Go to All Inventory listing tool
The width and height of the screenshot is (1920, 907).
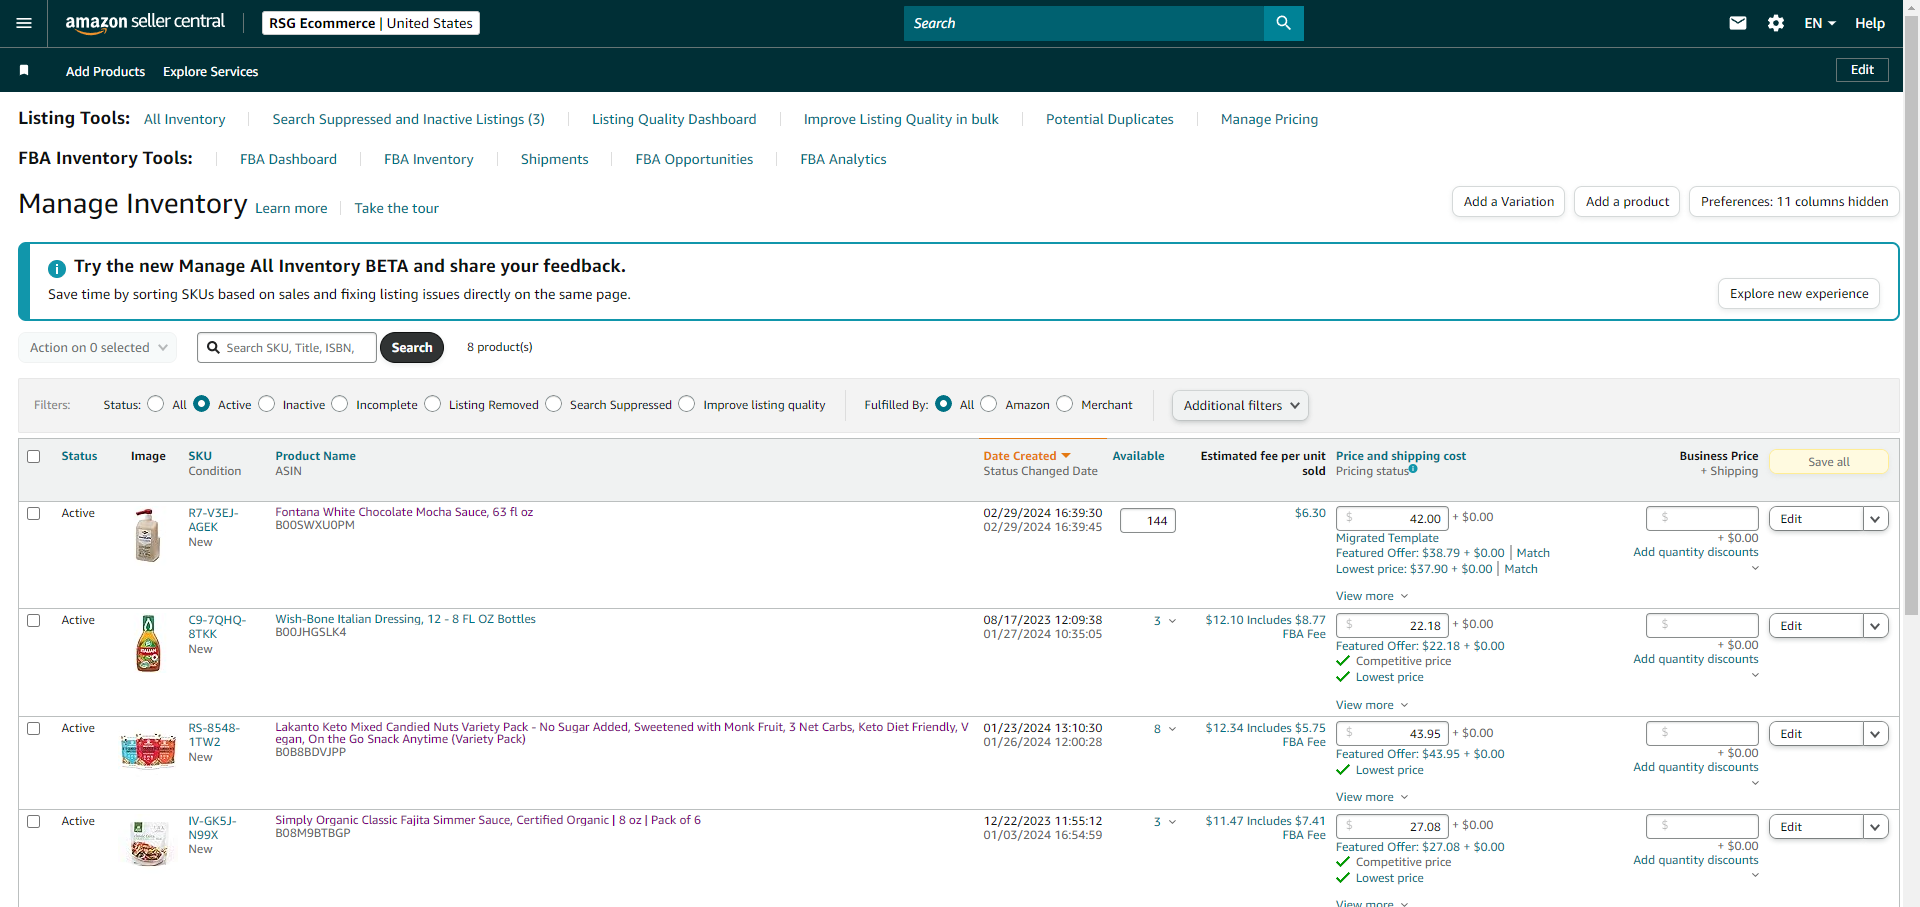(185, 119)
